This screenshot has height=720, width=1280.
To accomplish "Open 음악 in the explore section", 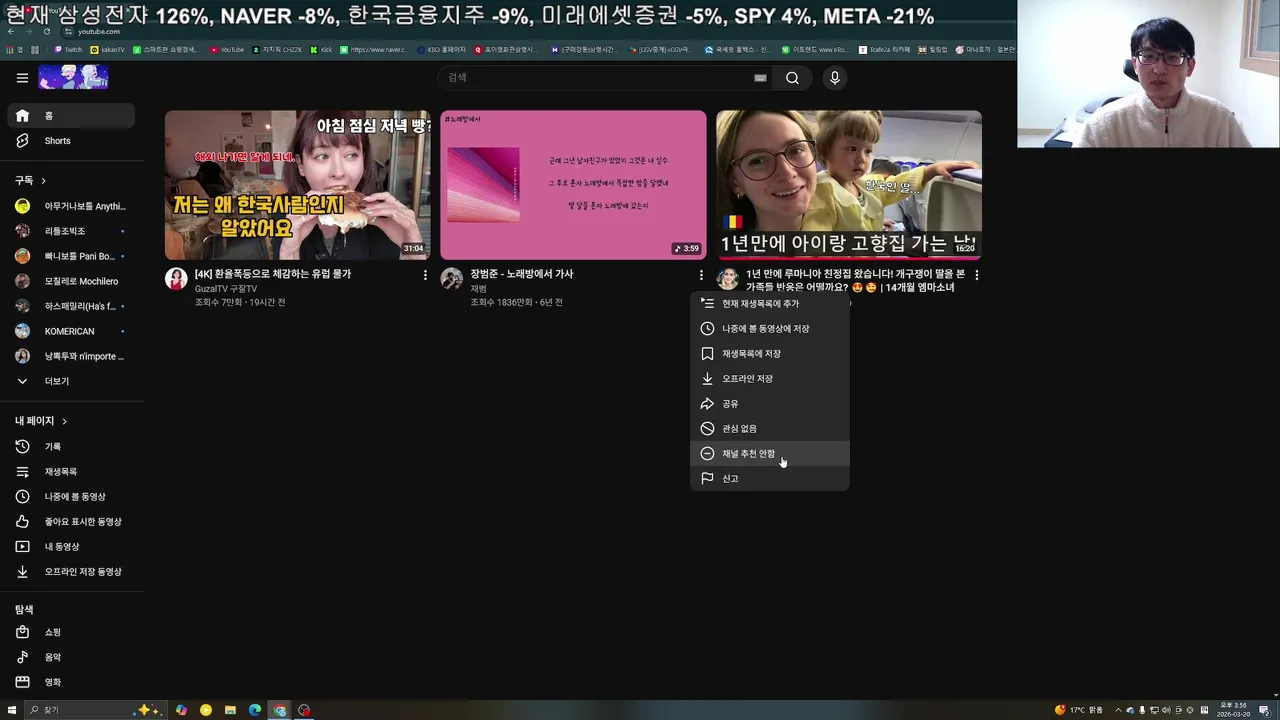I will tap(70, 657).
